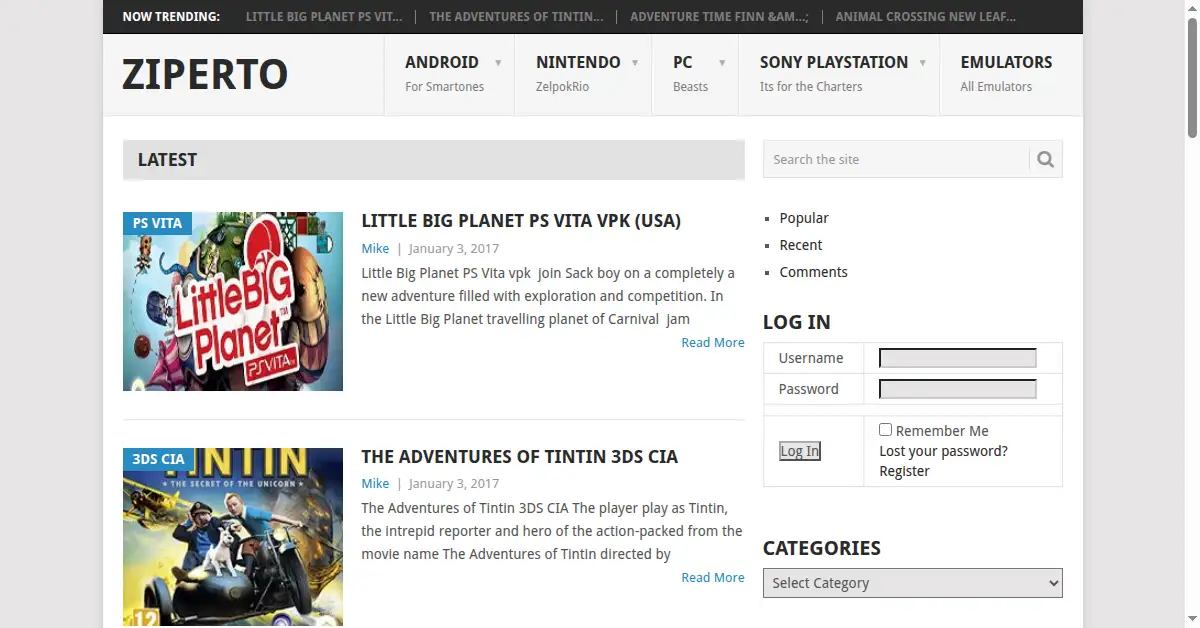Click the Log In button
The height and width of the screenshot is (628, 1200).
pyautogui.click(x=800, y=451)
